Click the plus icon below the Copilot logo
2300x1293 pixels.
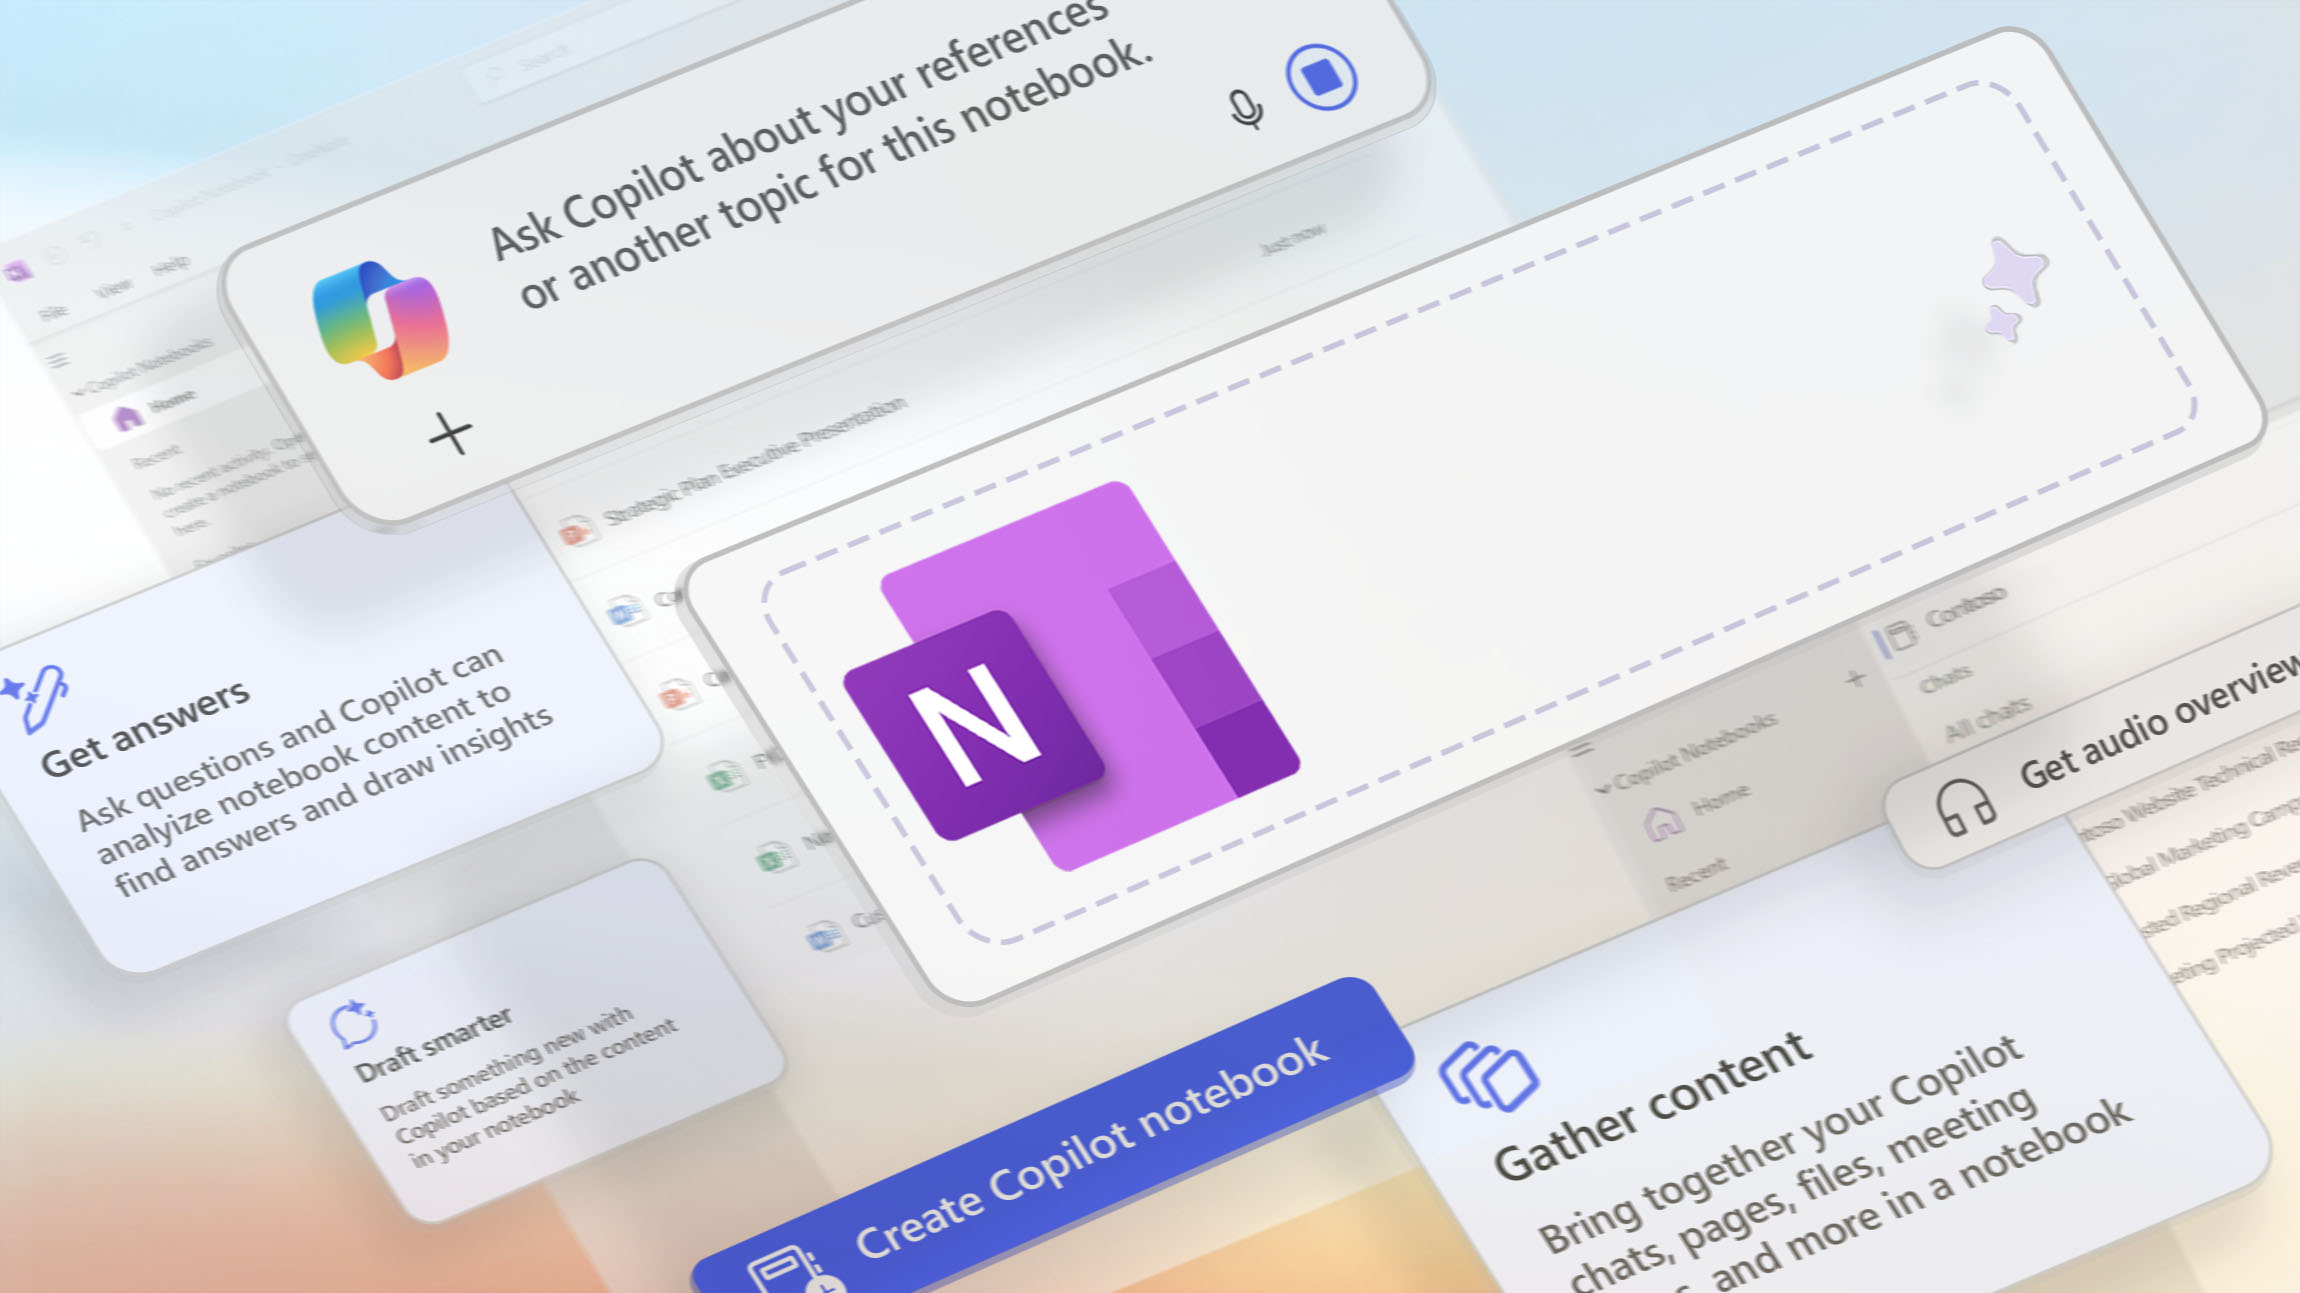(450, 434)
